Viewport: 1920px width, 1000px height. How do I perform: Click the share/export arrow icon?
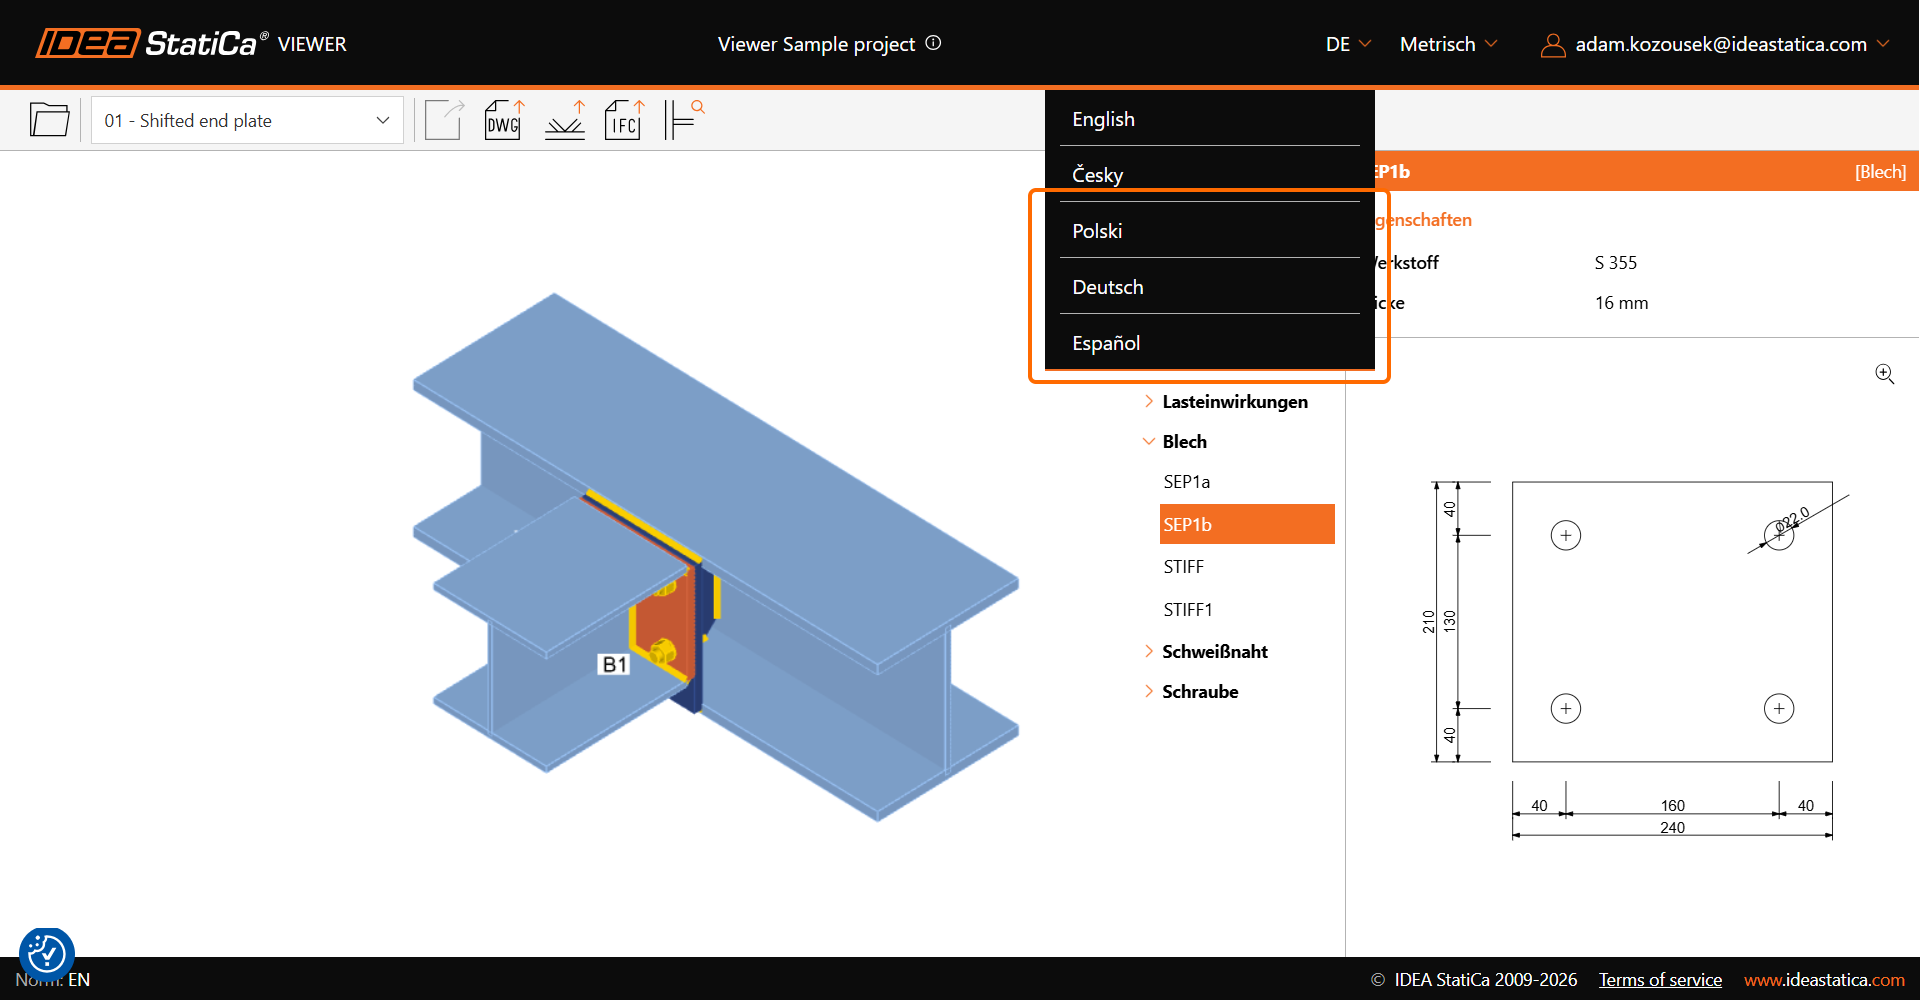tap(444, 120)
